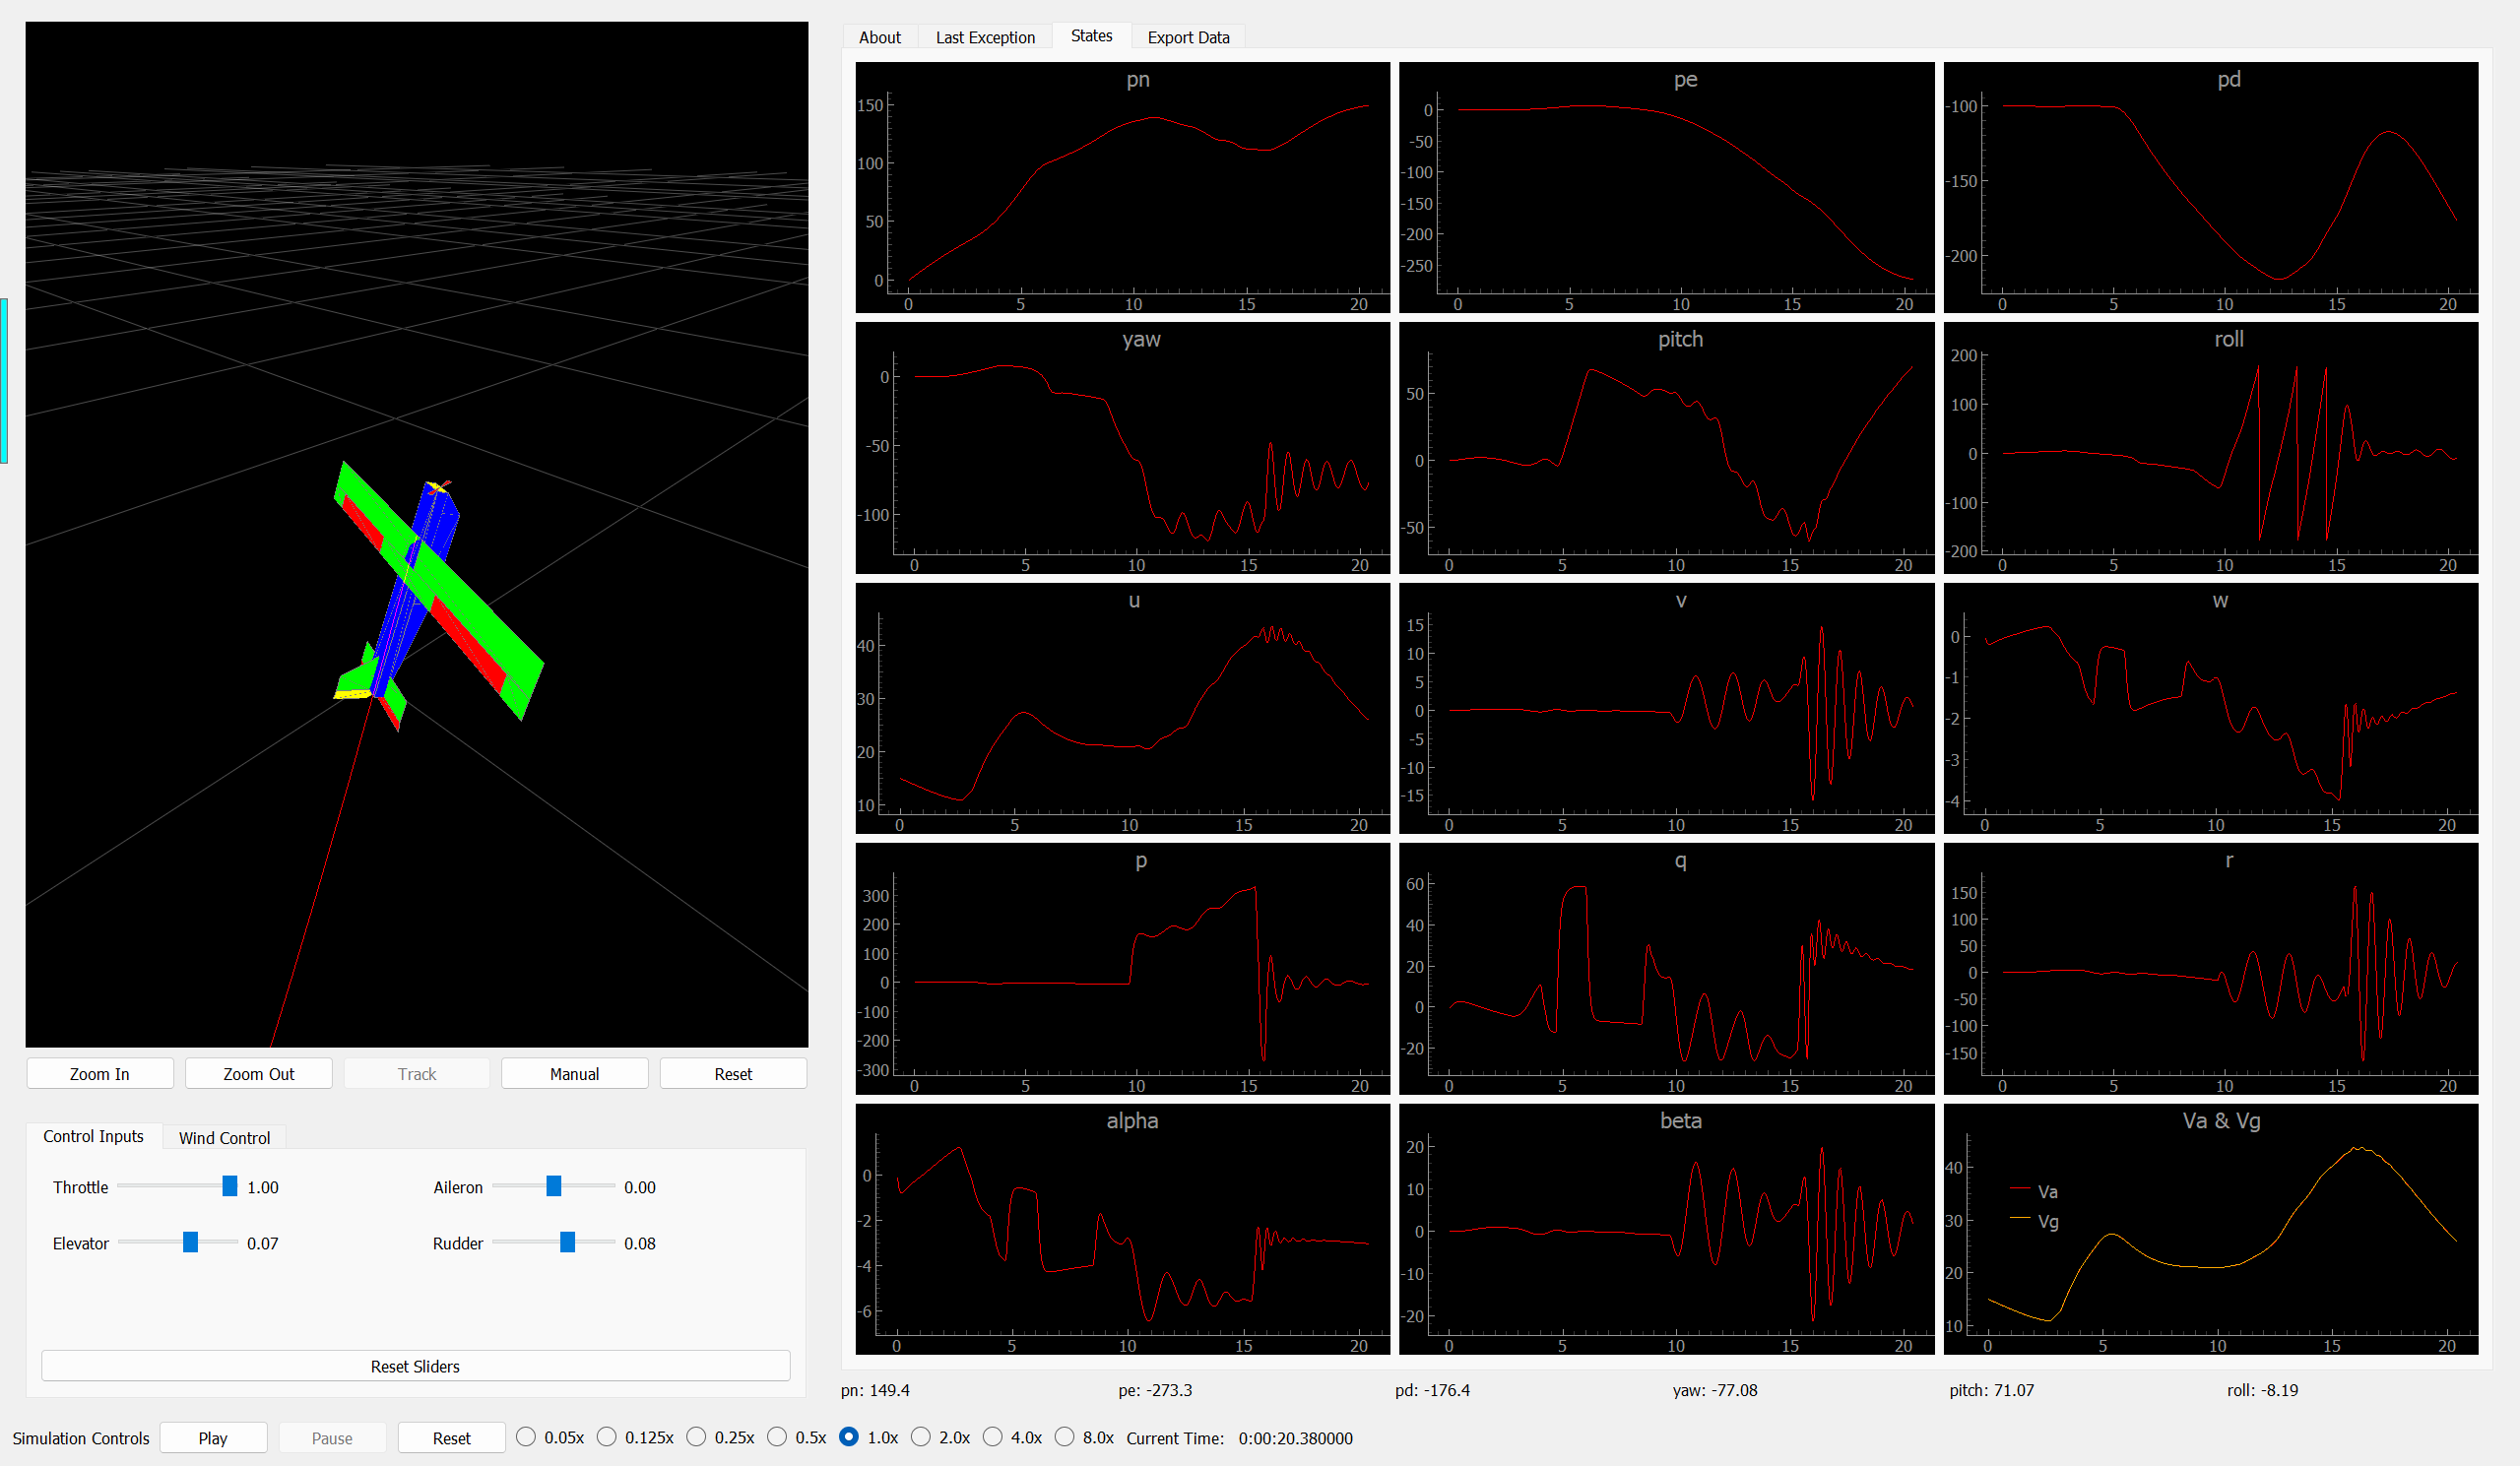Click the Aileron slider handle
This screenshot has width=2520, height=1466.
click(553, 1186)
